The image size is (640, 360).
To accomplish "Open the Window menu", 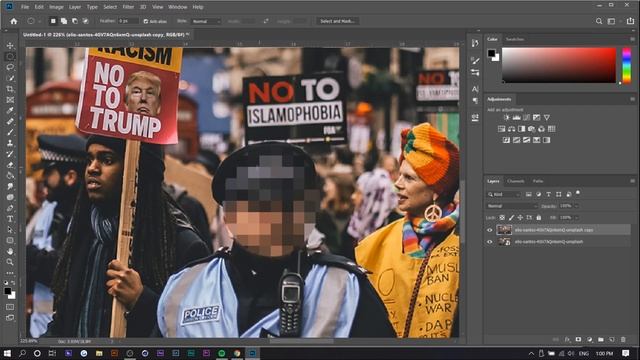I will tap(178, 7).
